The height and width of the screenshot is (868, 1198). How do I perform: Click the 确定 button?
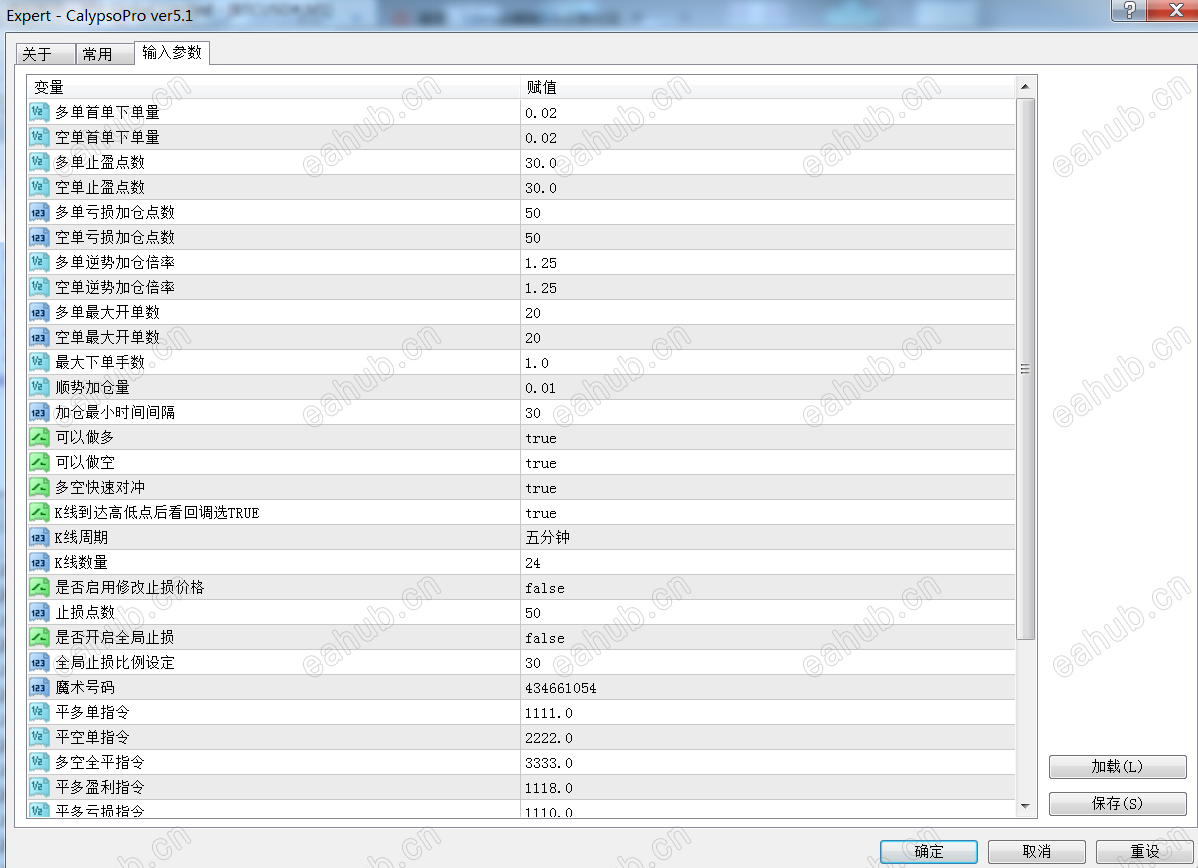pos(928,851)
